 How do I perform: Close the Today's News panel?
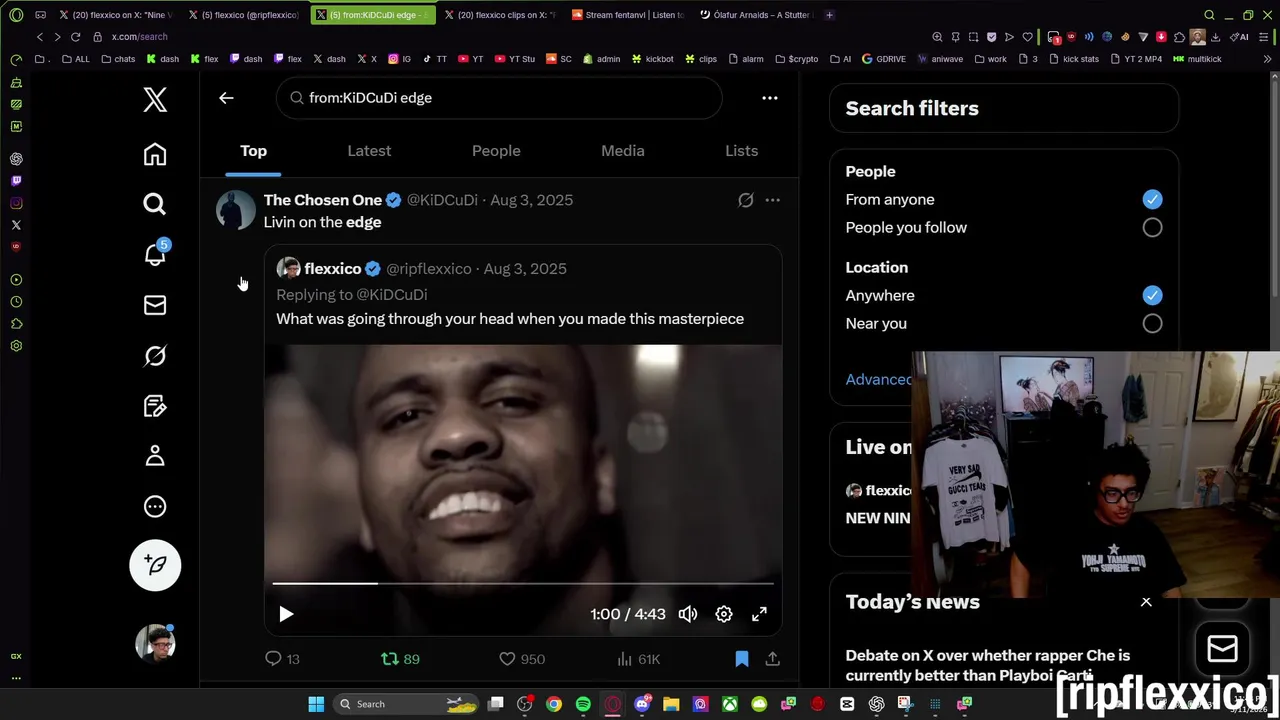(x=1146, y=602)
